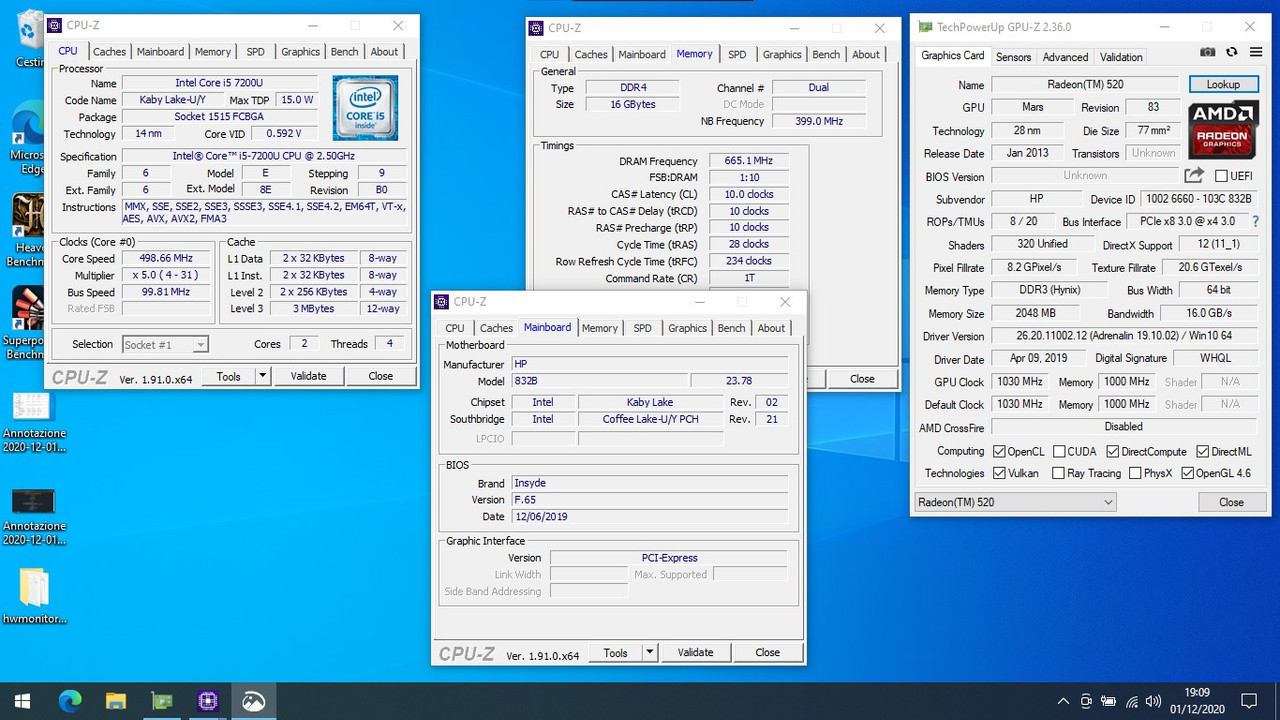Screen dimensions: 1280x720
Task: Open the About tab in the mainboard CPU-Z window
Action: point(771,328)
